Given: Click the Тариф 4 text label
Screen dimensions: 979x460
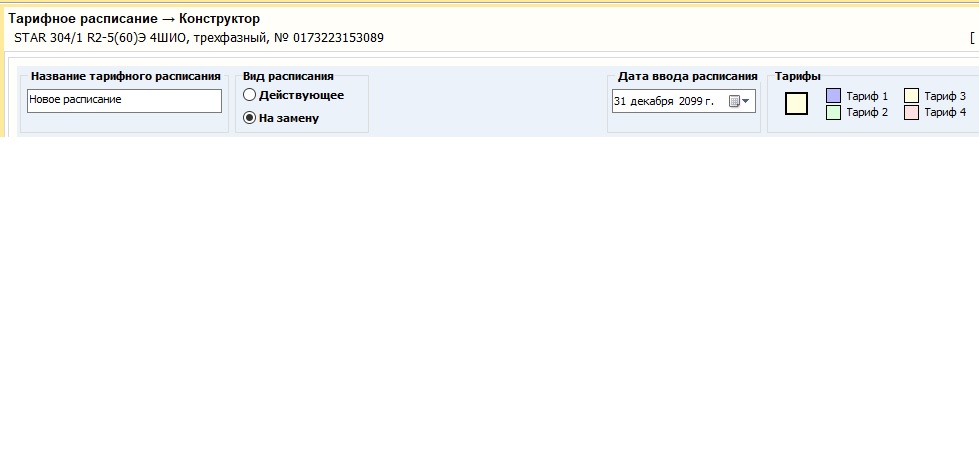Looking at the screenshot, I should 944,113.
